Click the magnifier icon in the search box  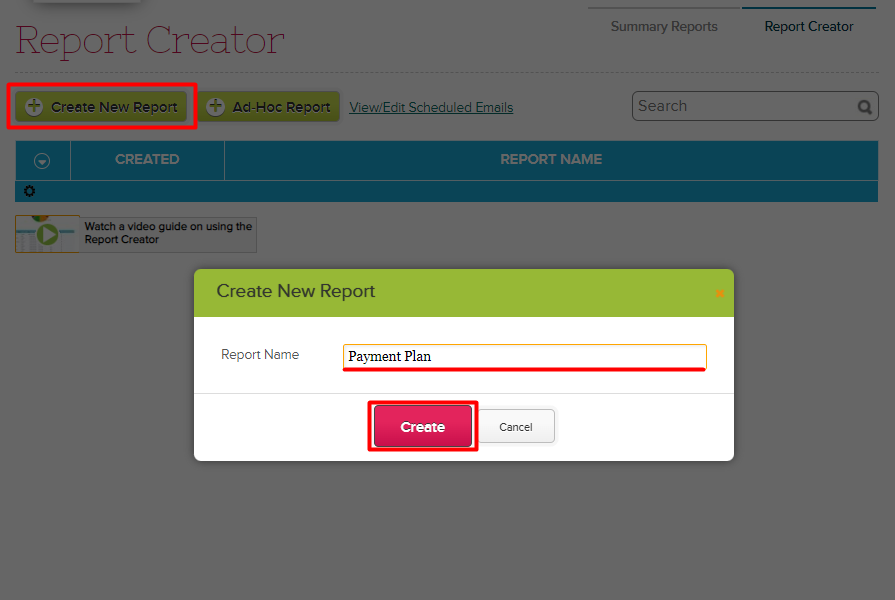coord(864,107)
